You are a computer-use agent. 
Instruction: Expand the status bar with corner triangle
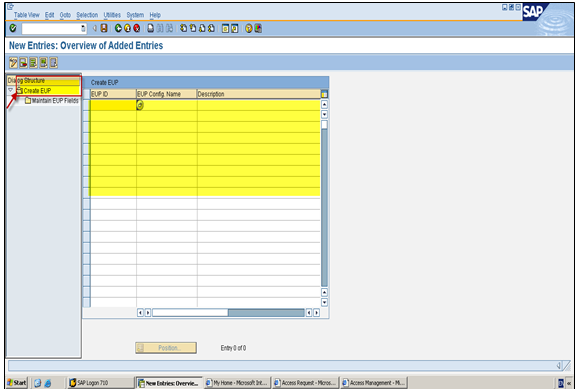point(559,365)
